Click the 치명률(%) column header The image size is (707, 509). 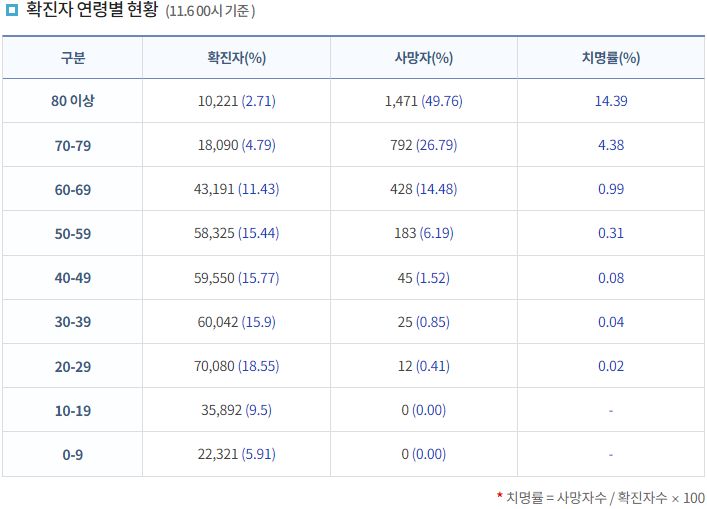tap(611, 58)
